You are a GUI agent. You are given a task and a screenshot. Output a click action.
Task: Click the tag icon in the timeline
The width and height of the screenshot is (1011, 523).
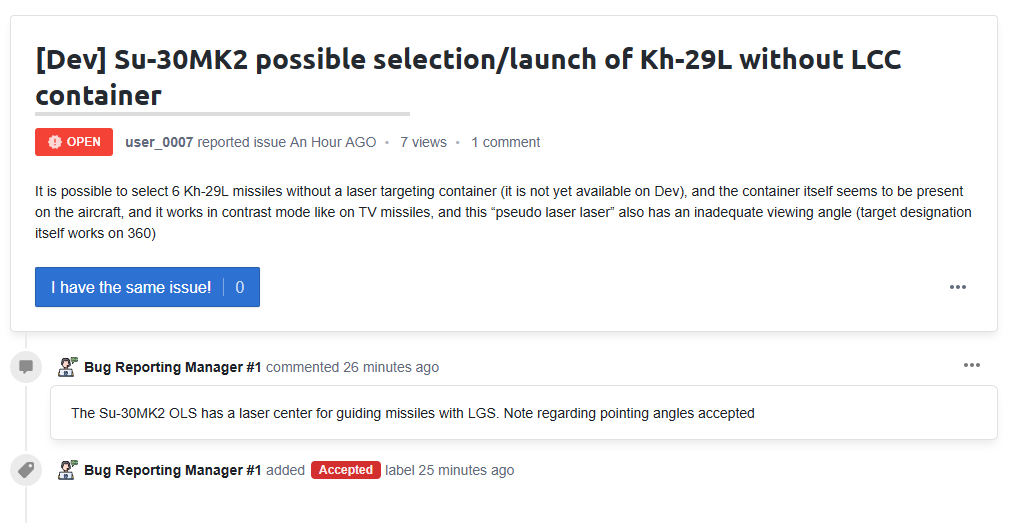click(x=26, y=470)
